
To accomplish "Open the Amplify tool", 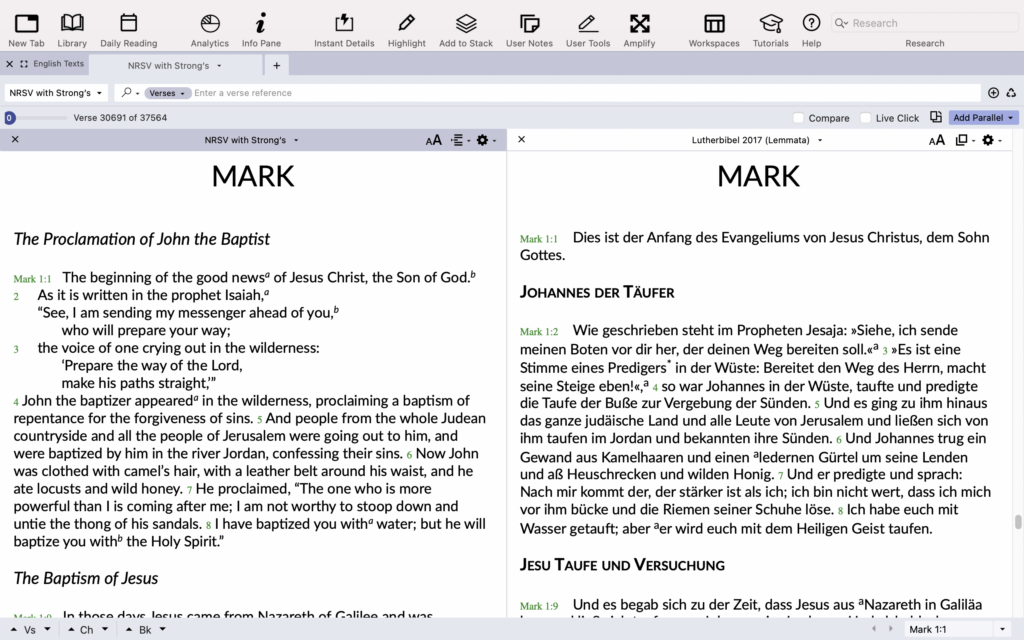I will [639, 23].
